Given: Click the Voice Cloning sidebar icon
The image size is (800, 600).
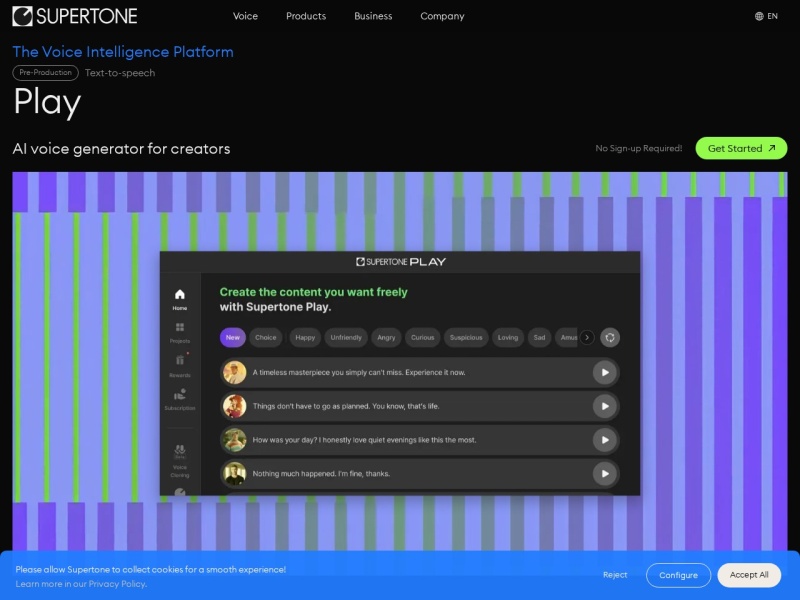Looking at the screenshot, I should pos(180,451).
